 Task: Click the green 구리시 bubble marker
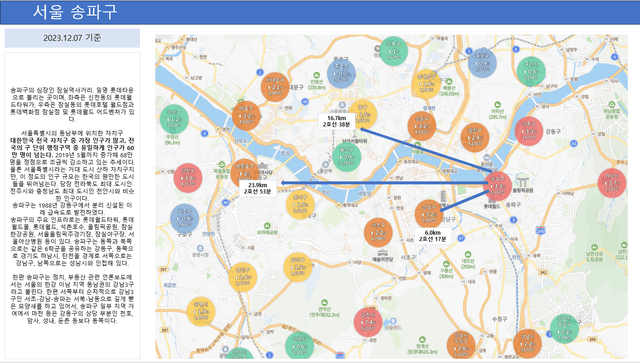click(x=531, y=71)
